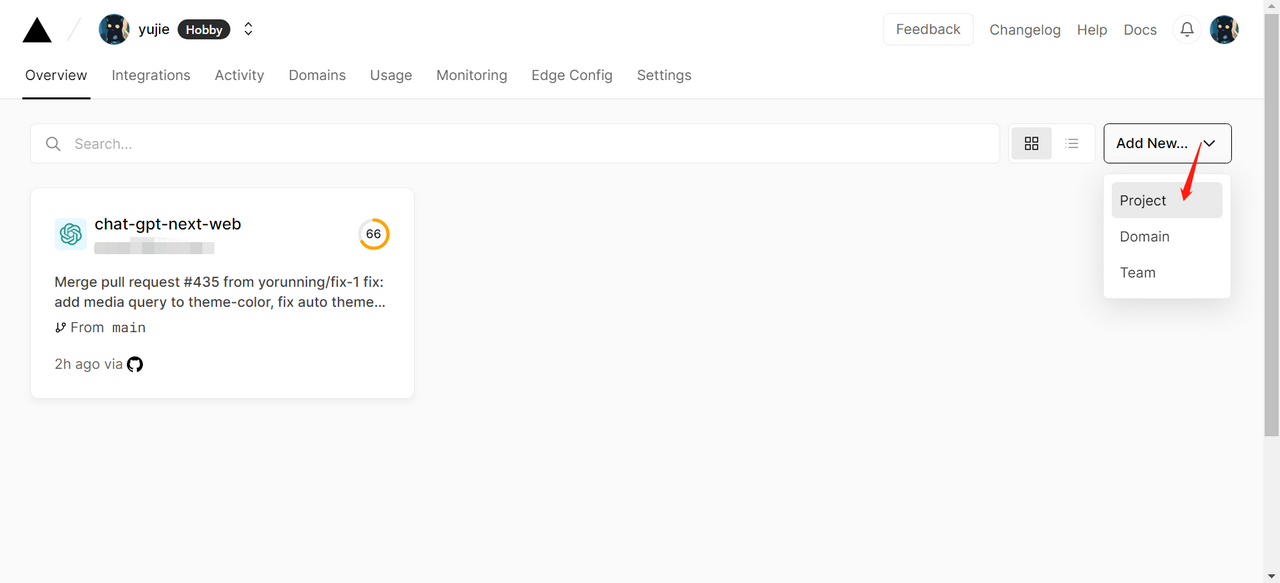Open the Integrations tab
The width and height of the screenshot is (1280, 583).
click(x=151, y=75)
